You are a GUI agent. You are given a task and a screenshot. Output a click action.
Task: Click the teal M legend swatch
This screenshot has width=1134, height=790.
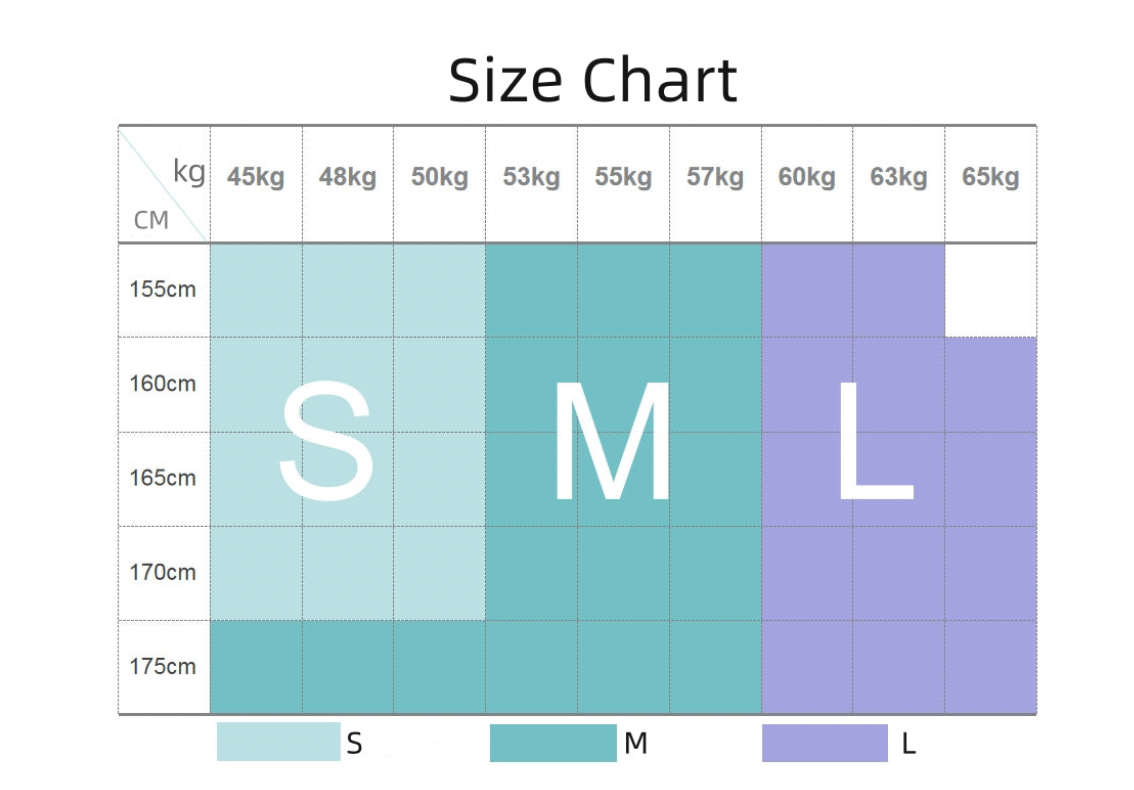point(553,743)
